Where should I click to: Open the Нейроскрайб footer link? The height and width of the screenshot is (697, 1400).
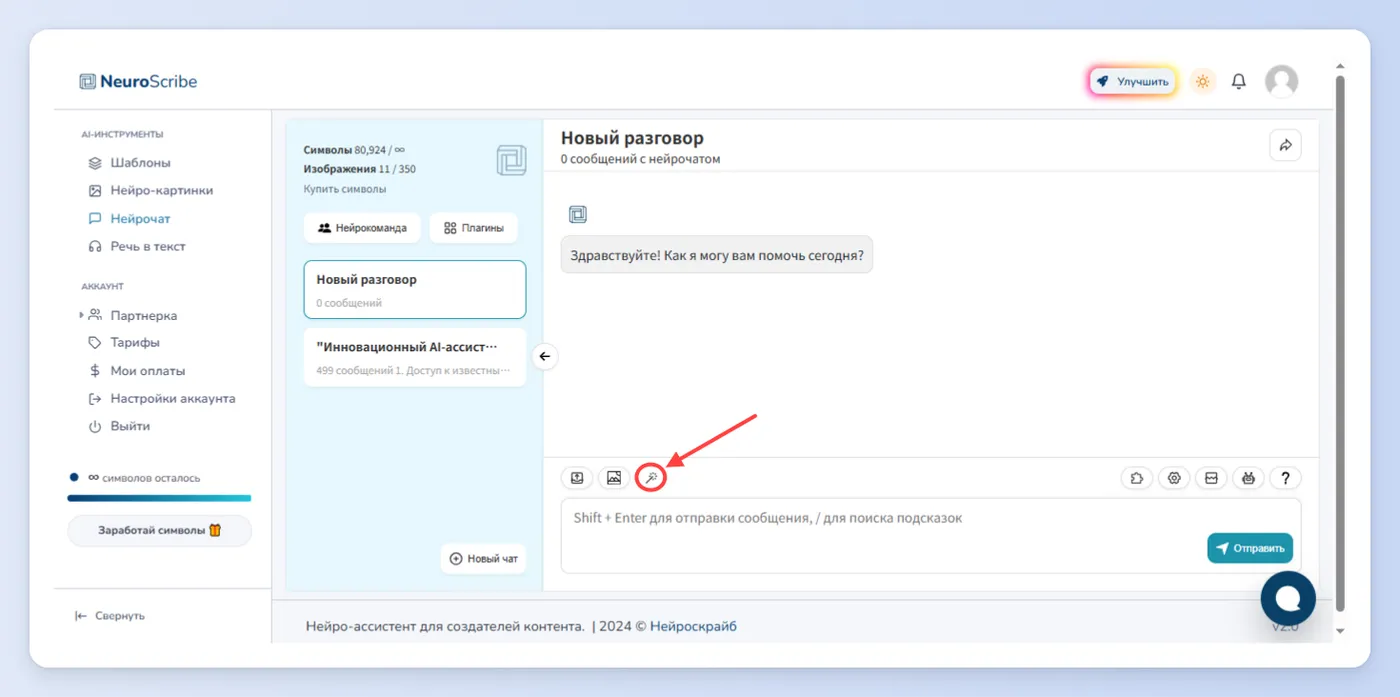tap(693, 627)
